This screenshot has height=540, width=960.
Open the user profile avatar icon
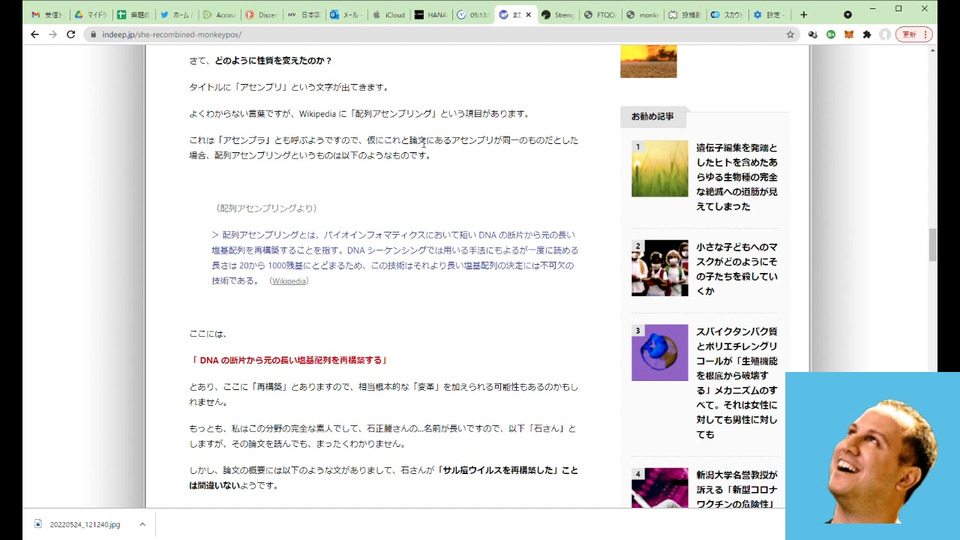tap(885, 34)
